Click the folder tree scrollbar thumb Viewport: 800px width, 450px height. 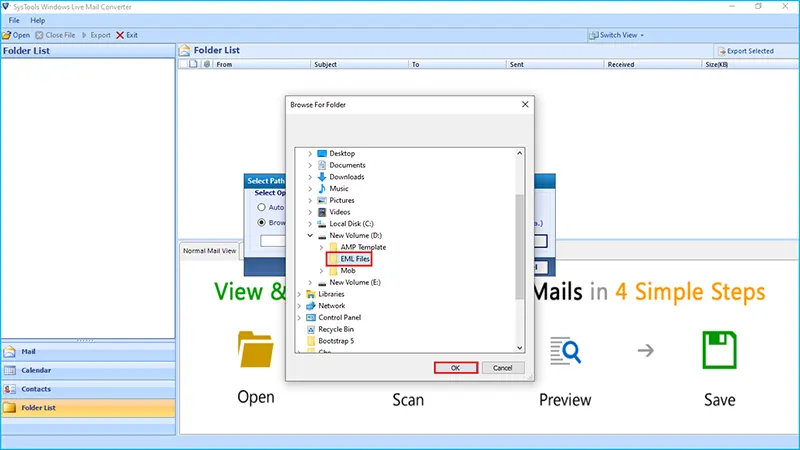[519, 246]
